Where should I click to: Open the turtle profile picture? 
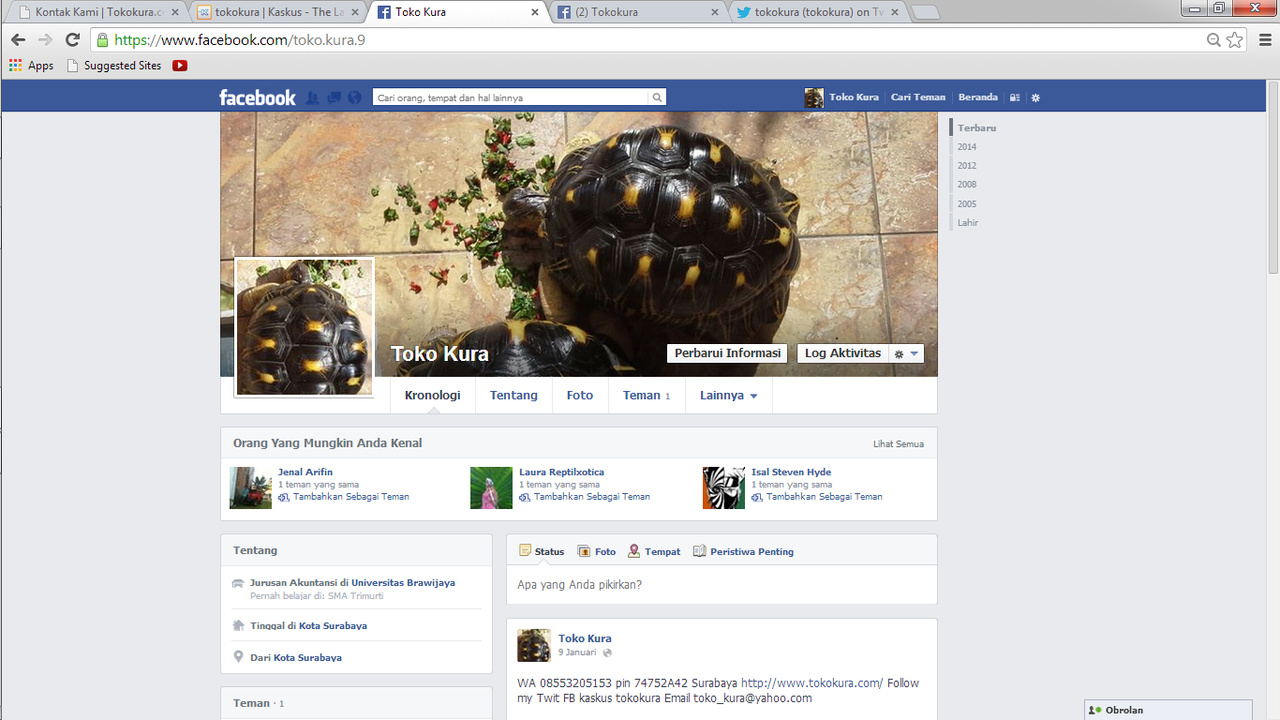(304, 327)
